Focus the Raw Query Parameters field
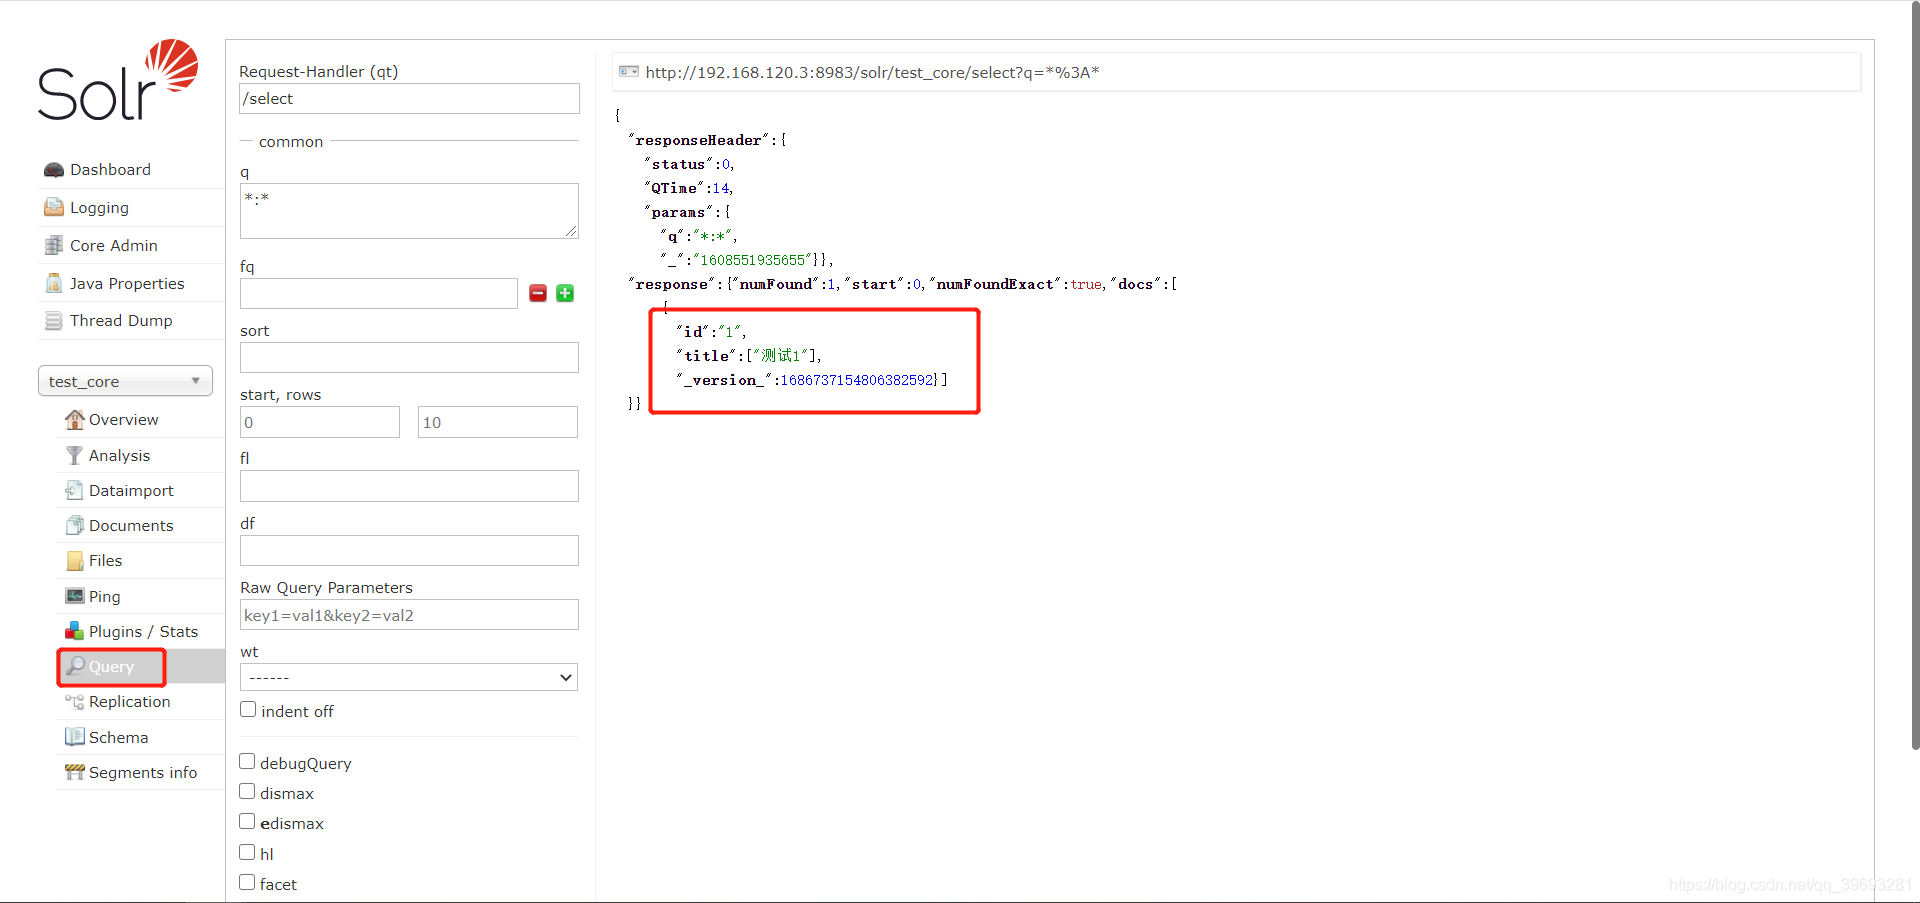Image resolution: width=1920 pixels, height=903 pixels. (x=409, y=614)
